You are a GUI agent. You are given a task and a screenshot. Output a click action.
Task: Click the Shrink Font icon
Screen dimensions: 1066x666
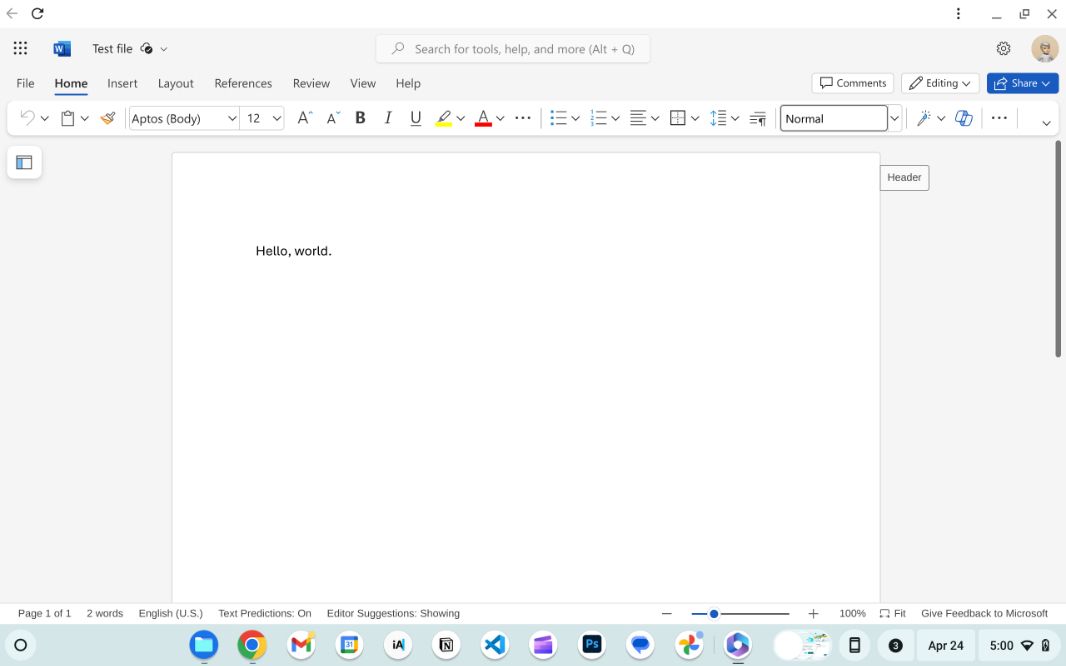point(333,118)
